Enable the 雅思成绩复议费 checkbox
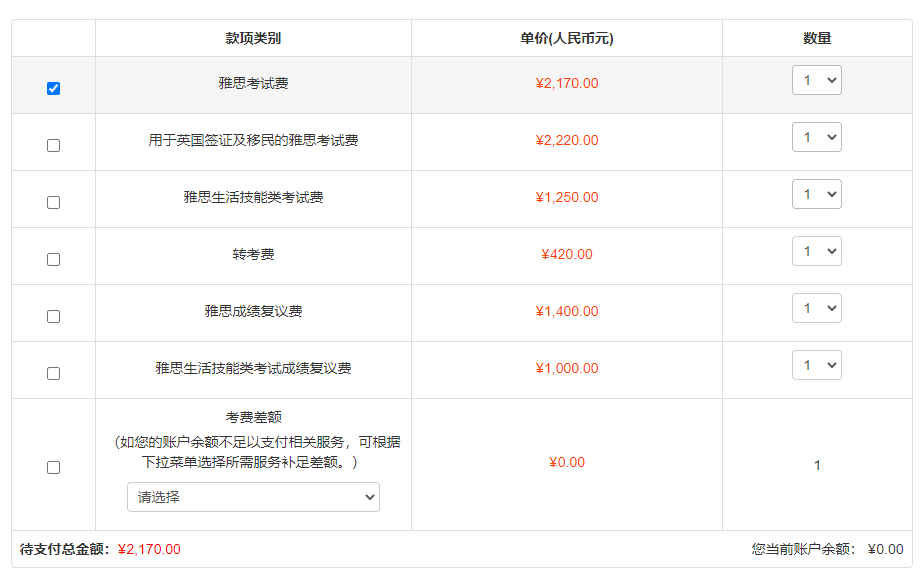 [x=53, y=316]
